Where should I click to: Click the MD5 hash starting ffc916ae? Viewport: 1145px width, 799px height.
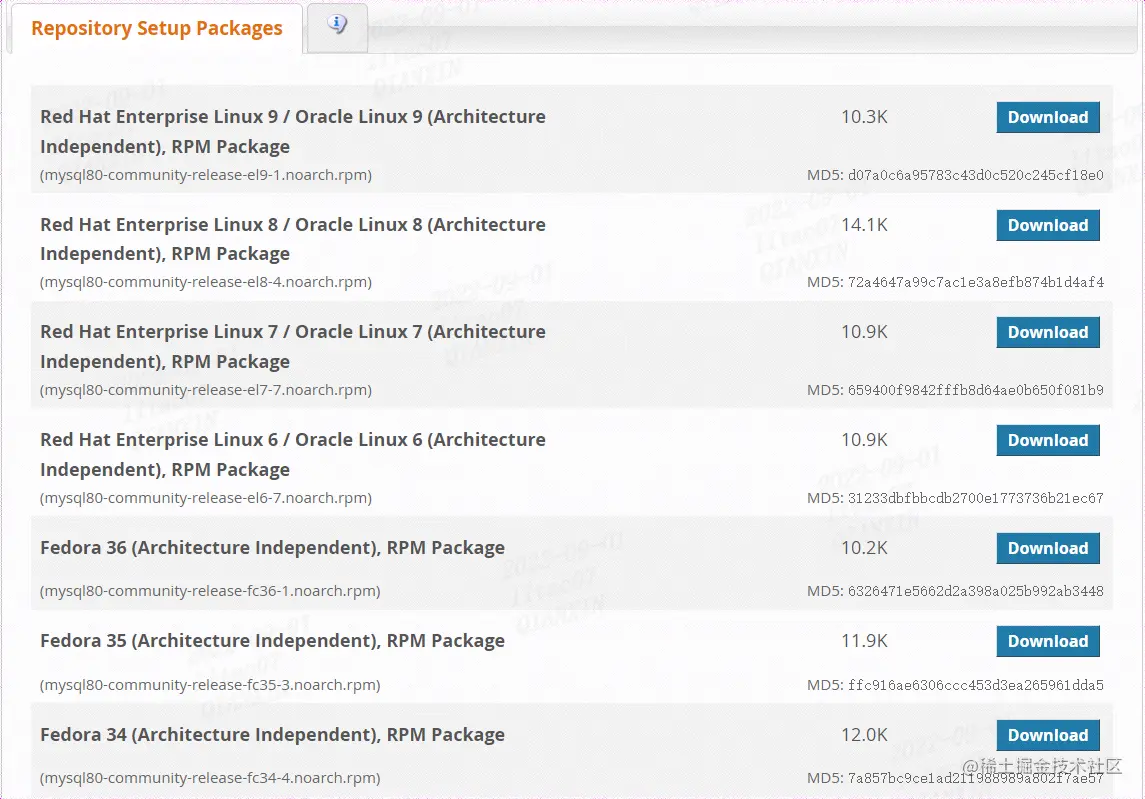tap(976, 685)
